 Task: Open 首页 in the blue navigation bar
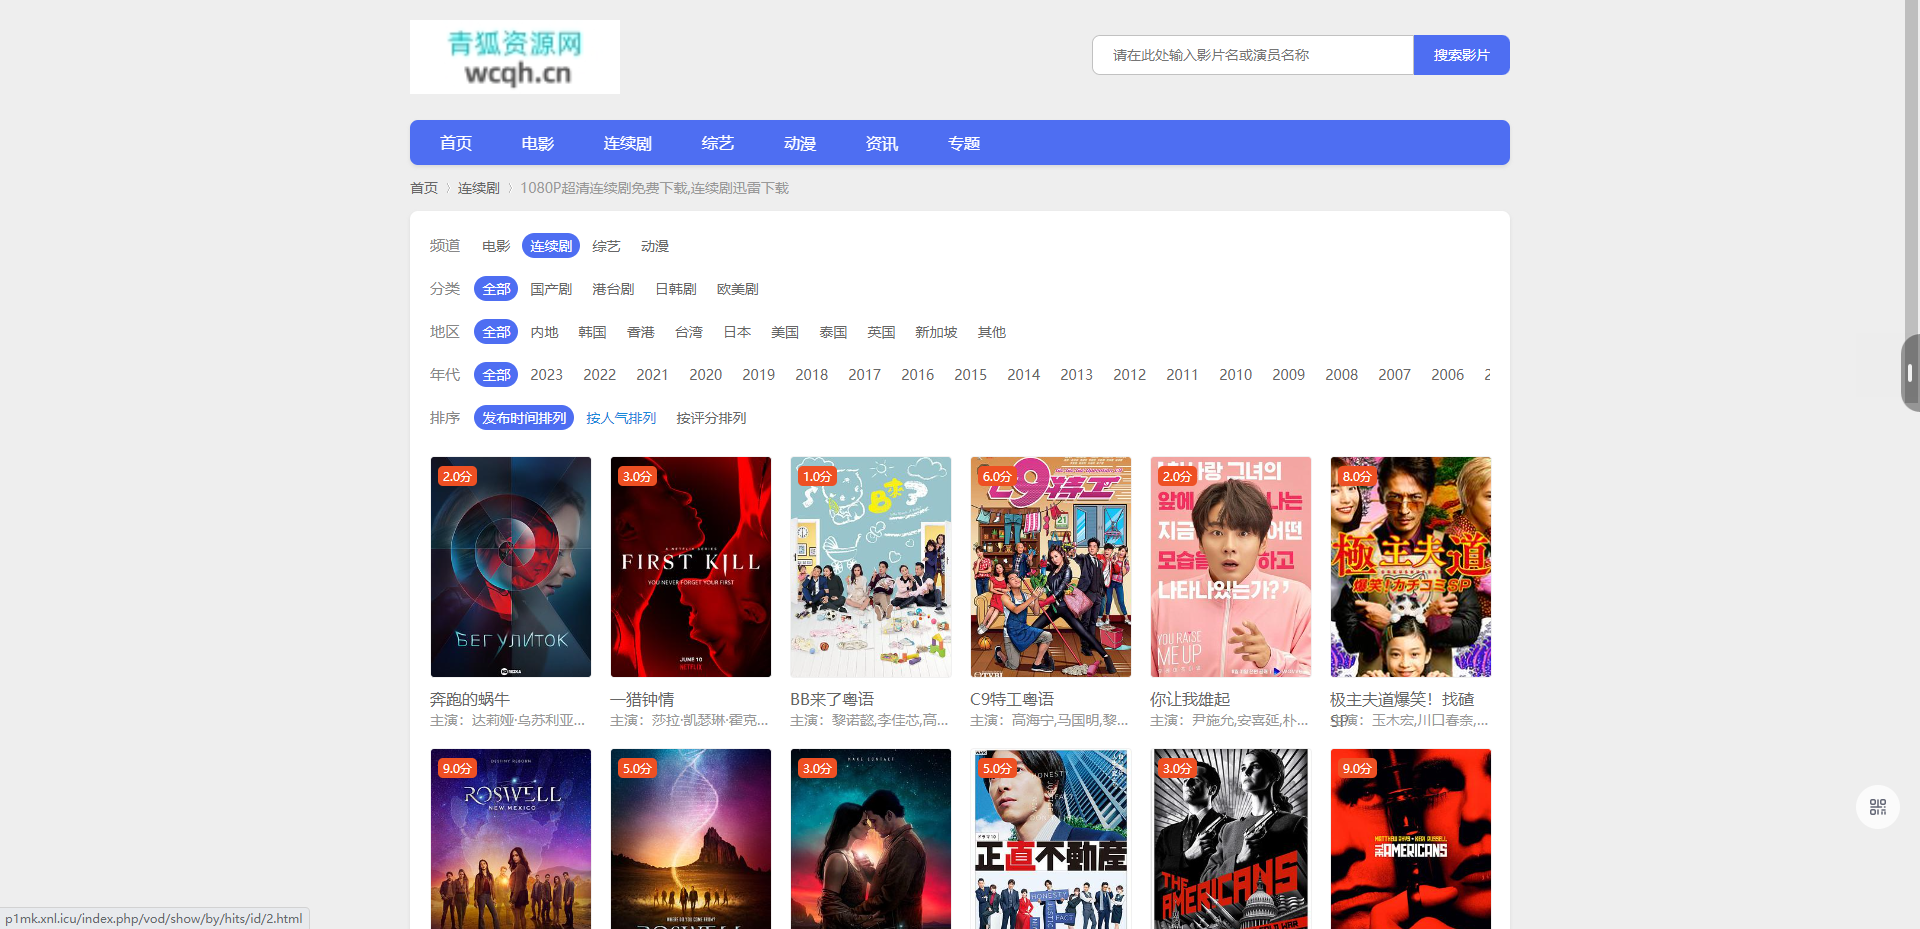[x=456, y=143]
